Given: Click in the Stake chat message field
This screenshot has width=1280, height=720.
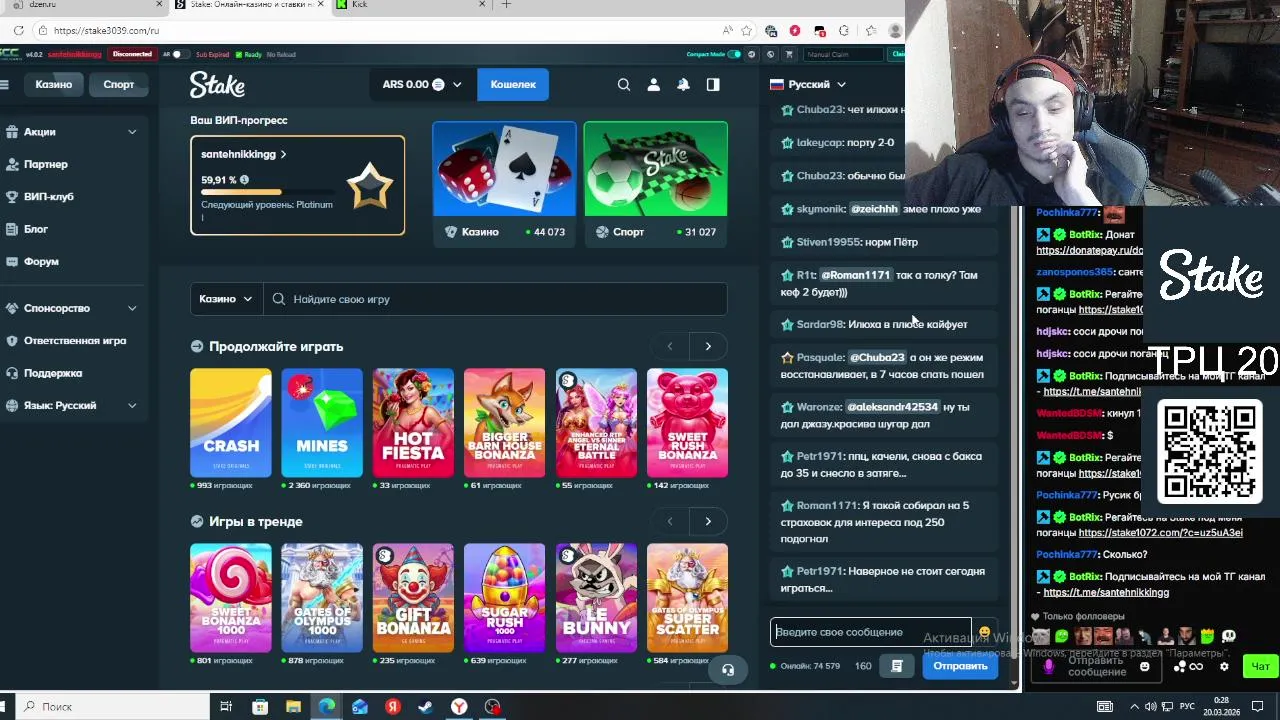Looking at the screenshot, I should (870, 632).
